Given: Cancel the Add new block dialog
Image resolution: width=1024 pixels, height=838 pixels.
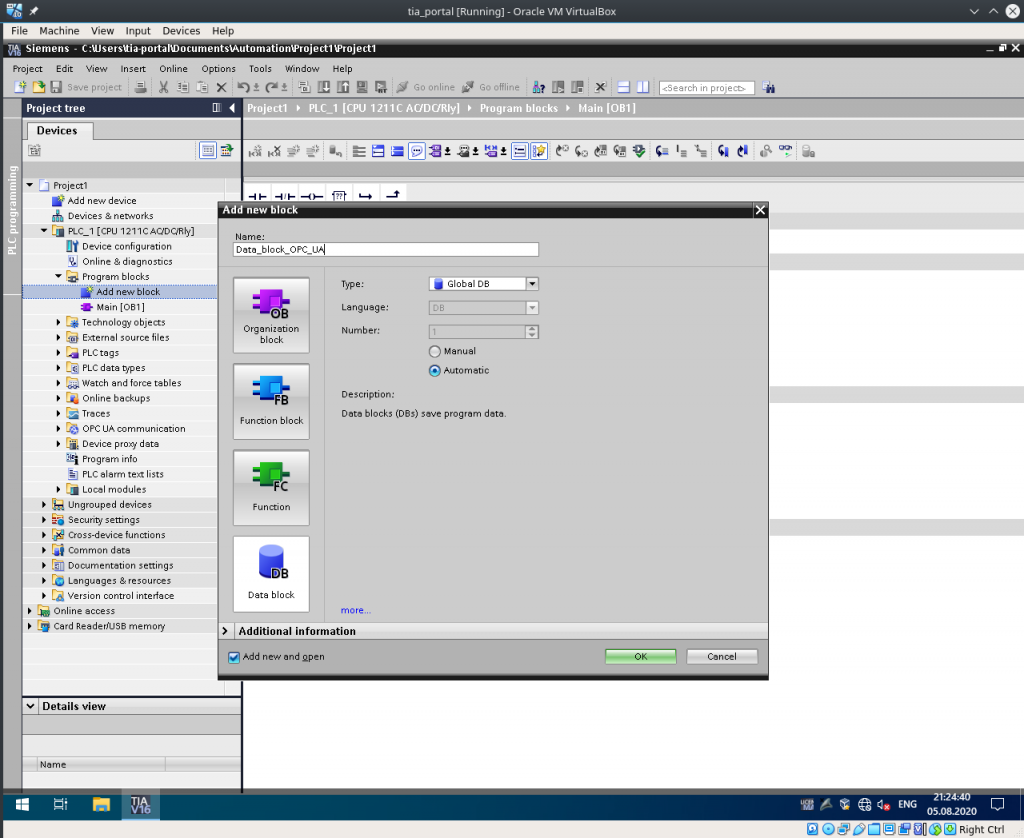Looking at the screenshot, I should coord(722,656).
